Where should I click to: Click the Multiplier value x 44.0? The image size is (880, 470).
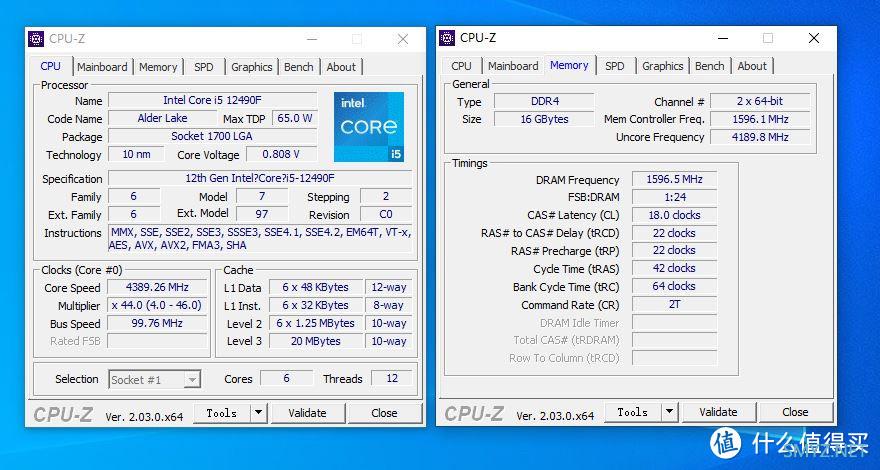click(x=157, y=305)
